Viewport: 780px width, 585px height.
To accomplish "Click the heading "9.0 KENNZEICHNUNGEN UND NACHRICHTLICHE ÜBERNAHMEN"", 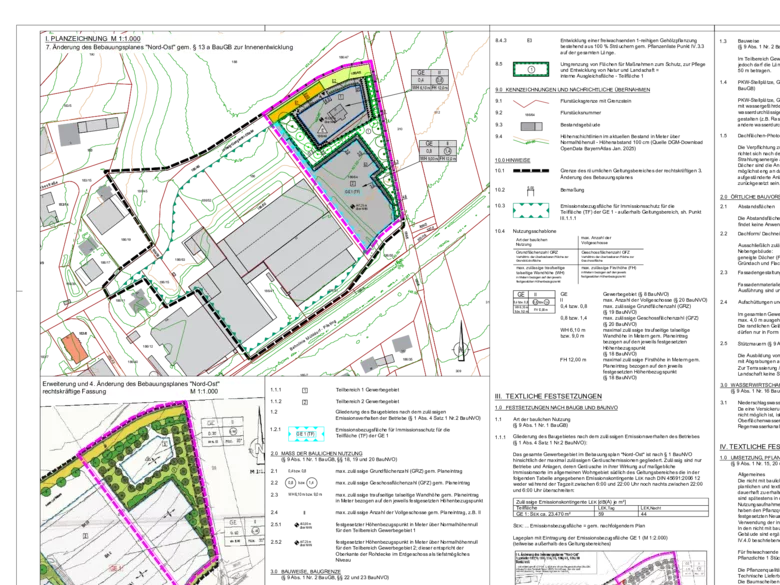I will [572, 90].
